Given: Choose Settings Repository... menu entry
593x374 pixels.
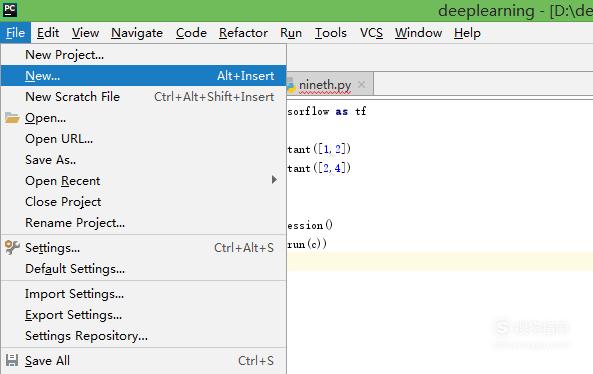Looking at the screenshot, I should 143,336.
